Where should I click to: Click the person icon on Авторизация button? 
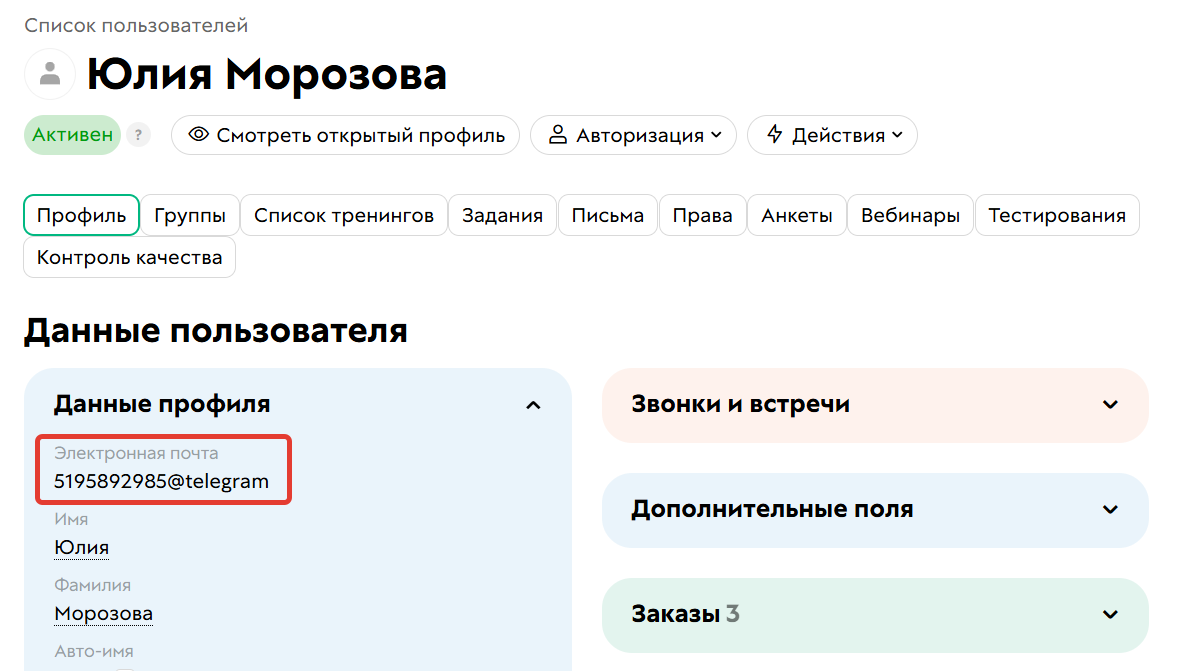[558, 135]
